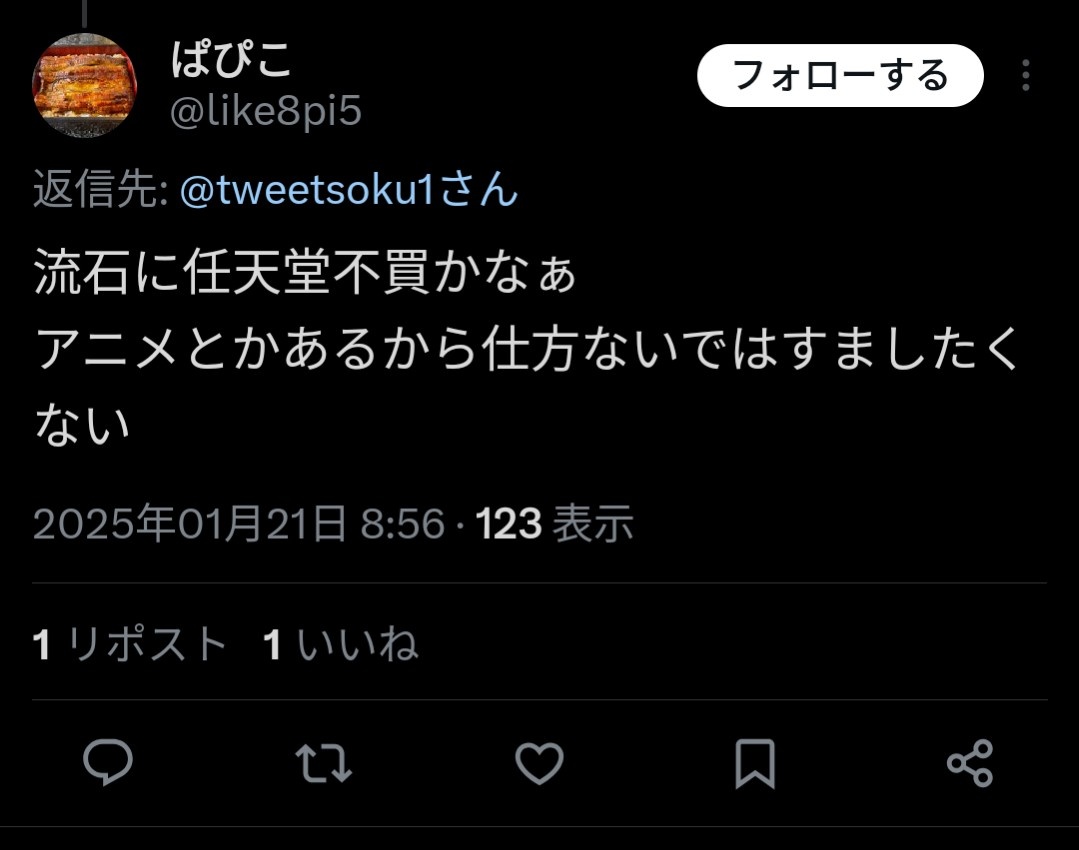This screenshot has width=1079, height=850.
Task: Click the フォローする follow button
Action: click(840, 75)
